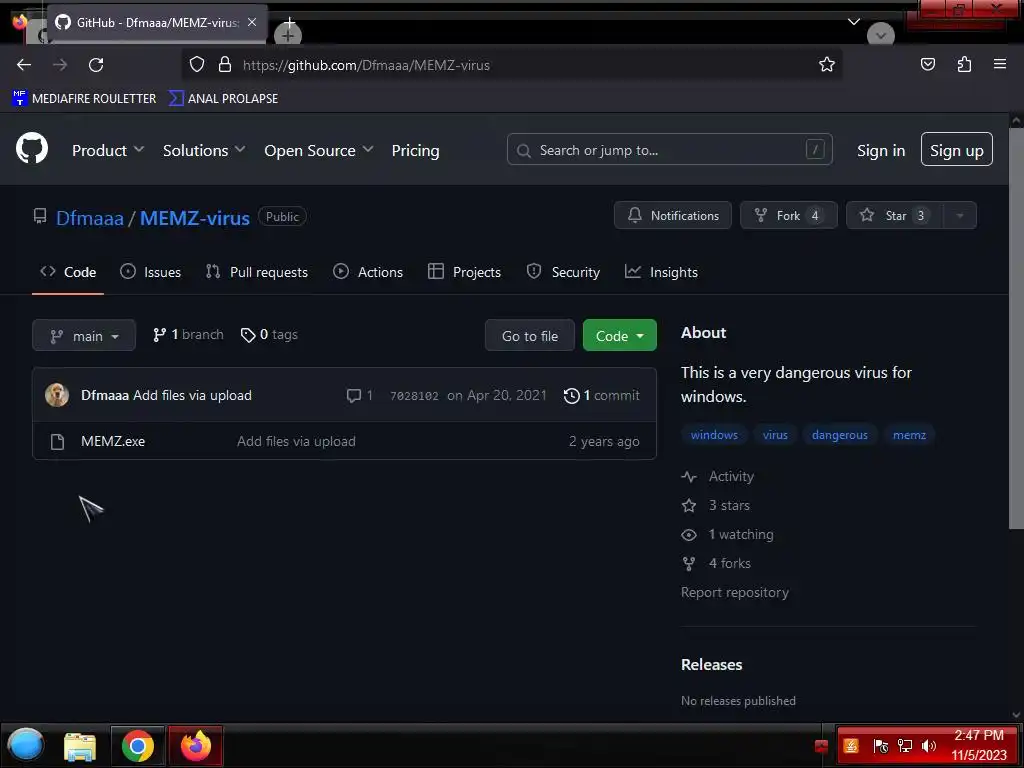Open the MEDIAFIRE ROULETTER bookmark
The width and height of the screenshot is (1024, 768).
[84, 99]
